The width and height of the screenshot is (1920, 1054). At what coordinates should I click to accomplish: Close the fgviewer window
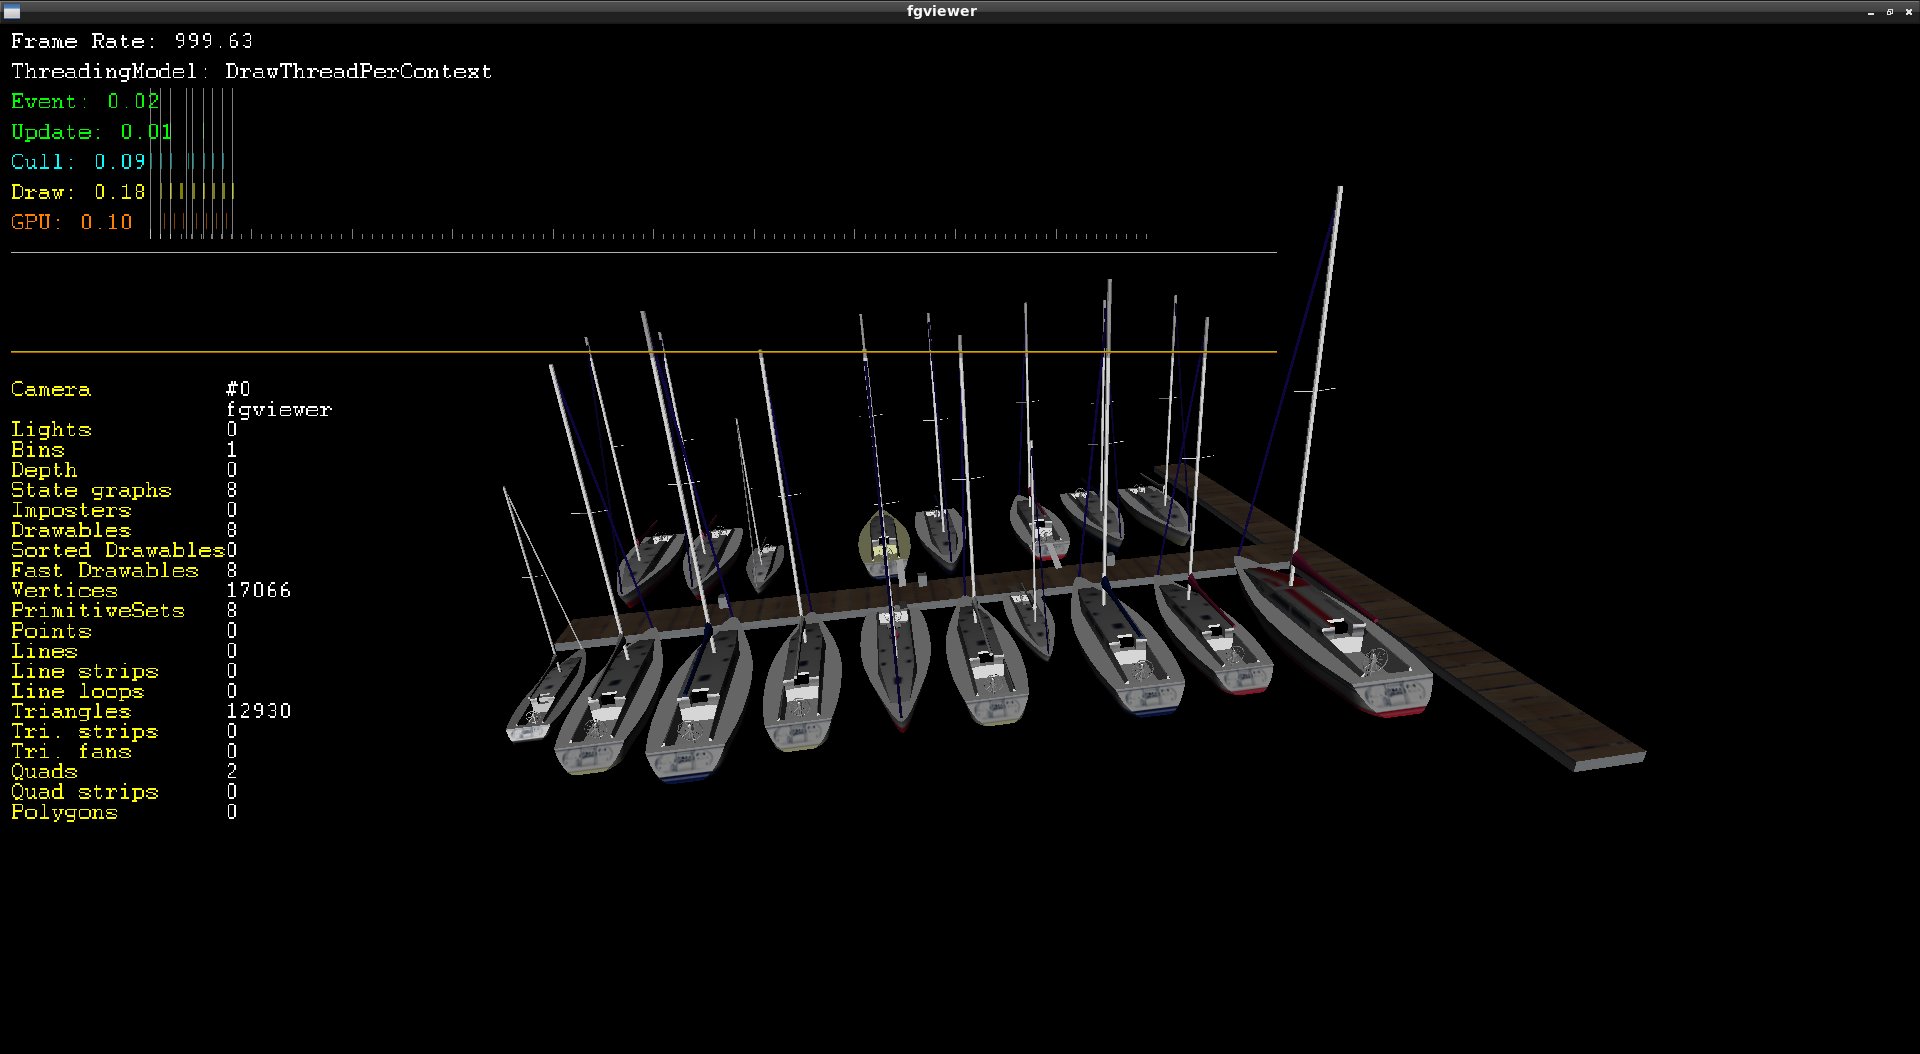(1908, 12)
